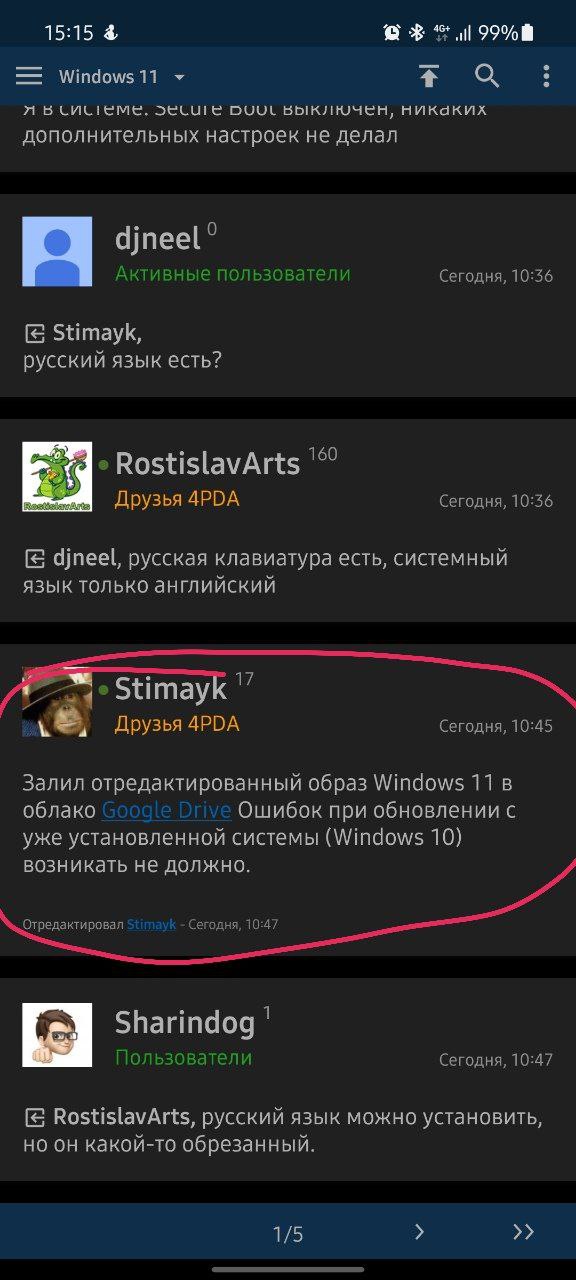This screenshot has height=1280, width=576.
Task: Open the 1/5 page selector
Action: (x=288, y=1235)
